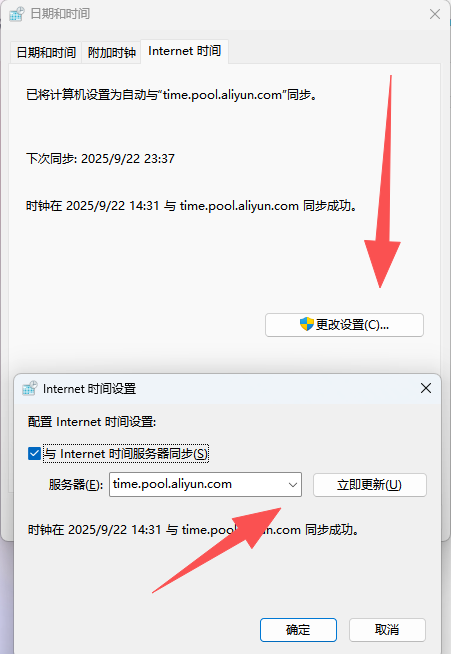Click the Internet 时间设置 dialog title icon
Viewport: 451px width, 654px height.
click(x=30, y=388)
